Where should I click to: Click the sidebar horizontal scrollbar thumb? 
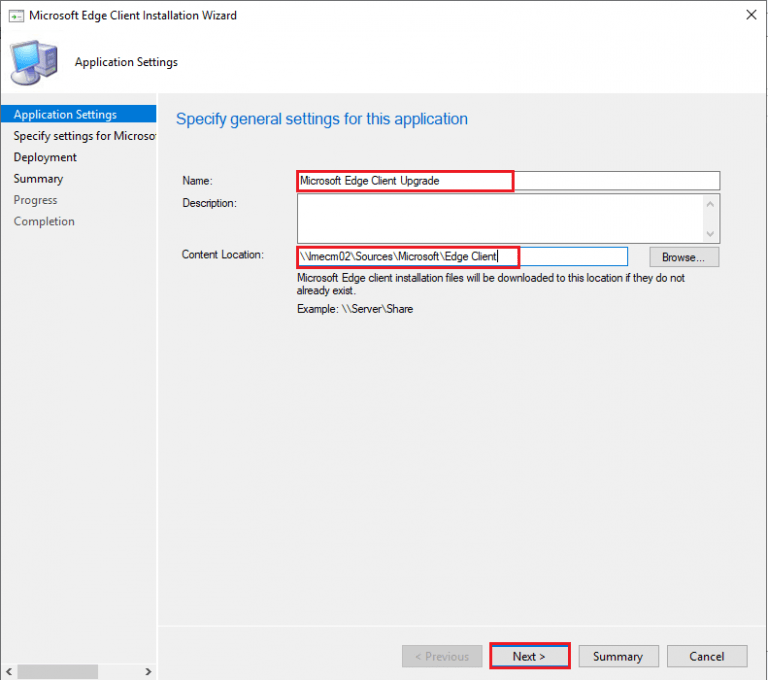[58, 671]
